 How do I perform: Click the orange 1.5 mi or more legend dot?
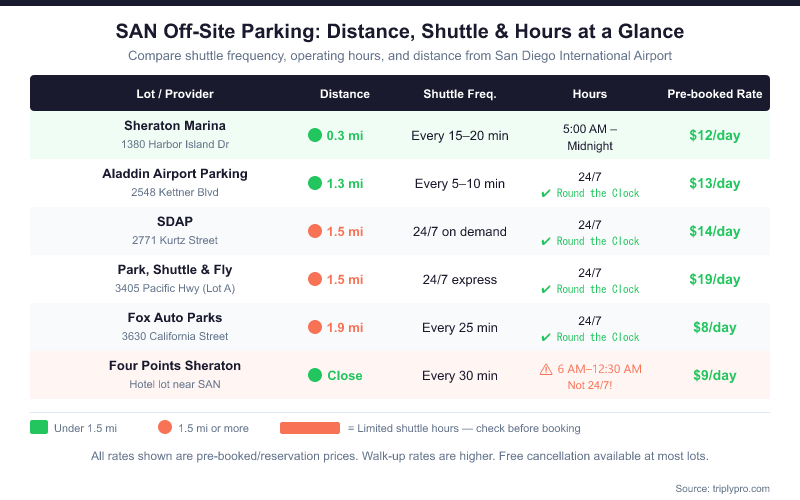165,428
